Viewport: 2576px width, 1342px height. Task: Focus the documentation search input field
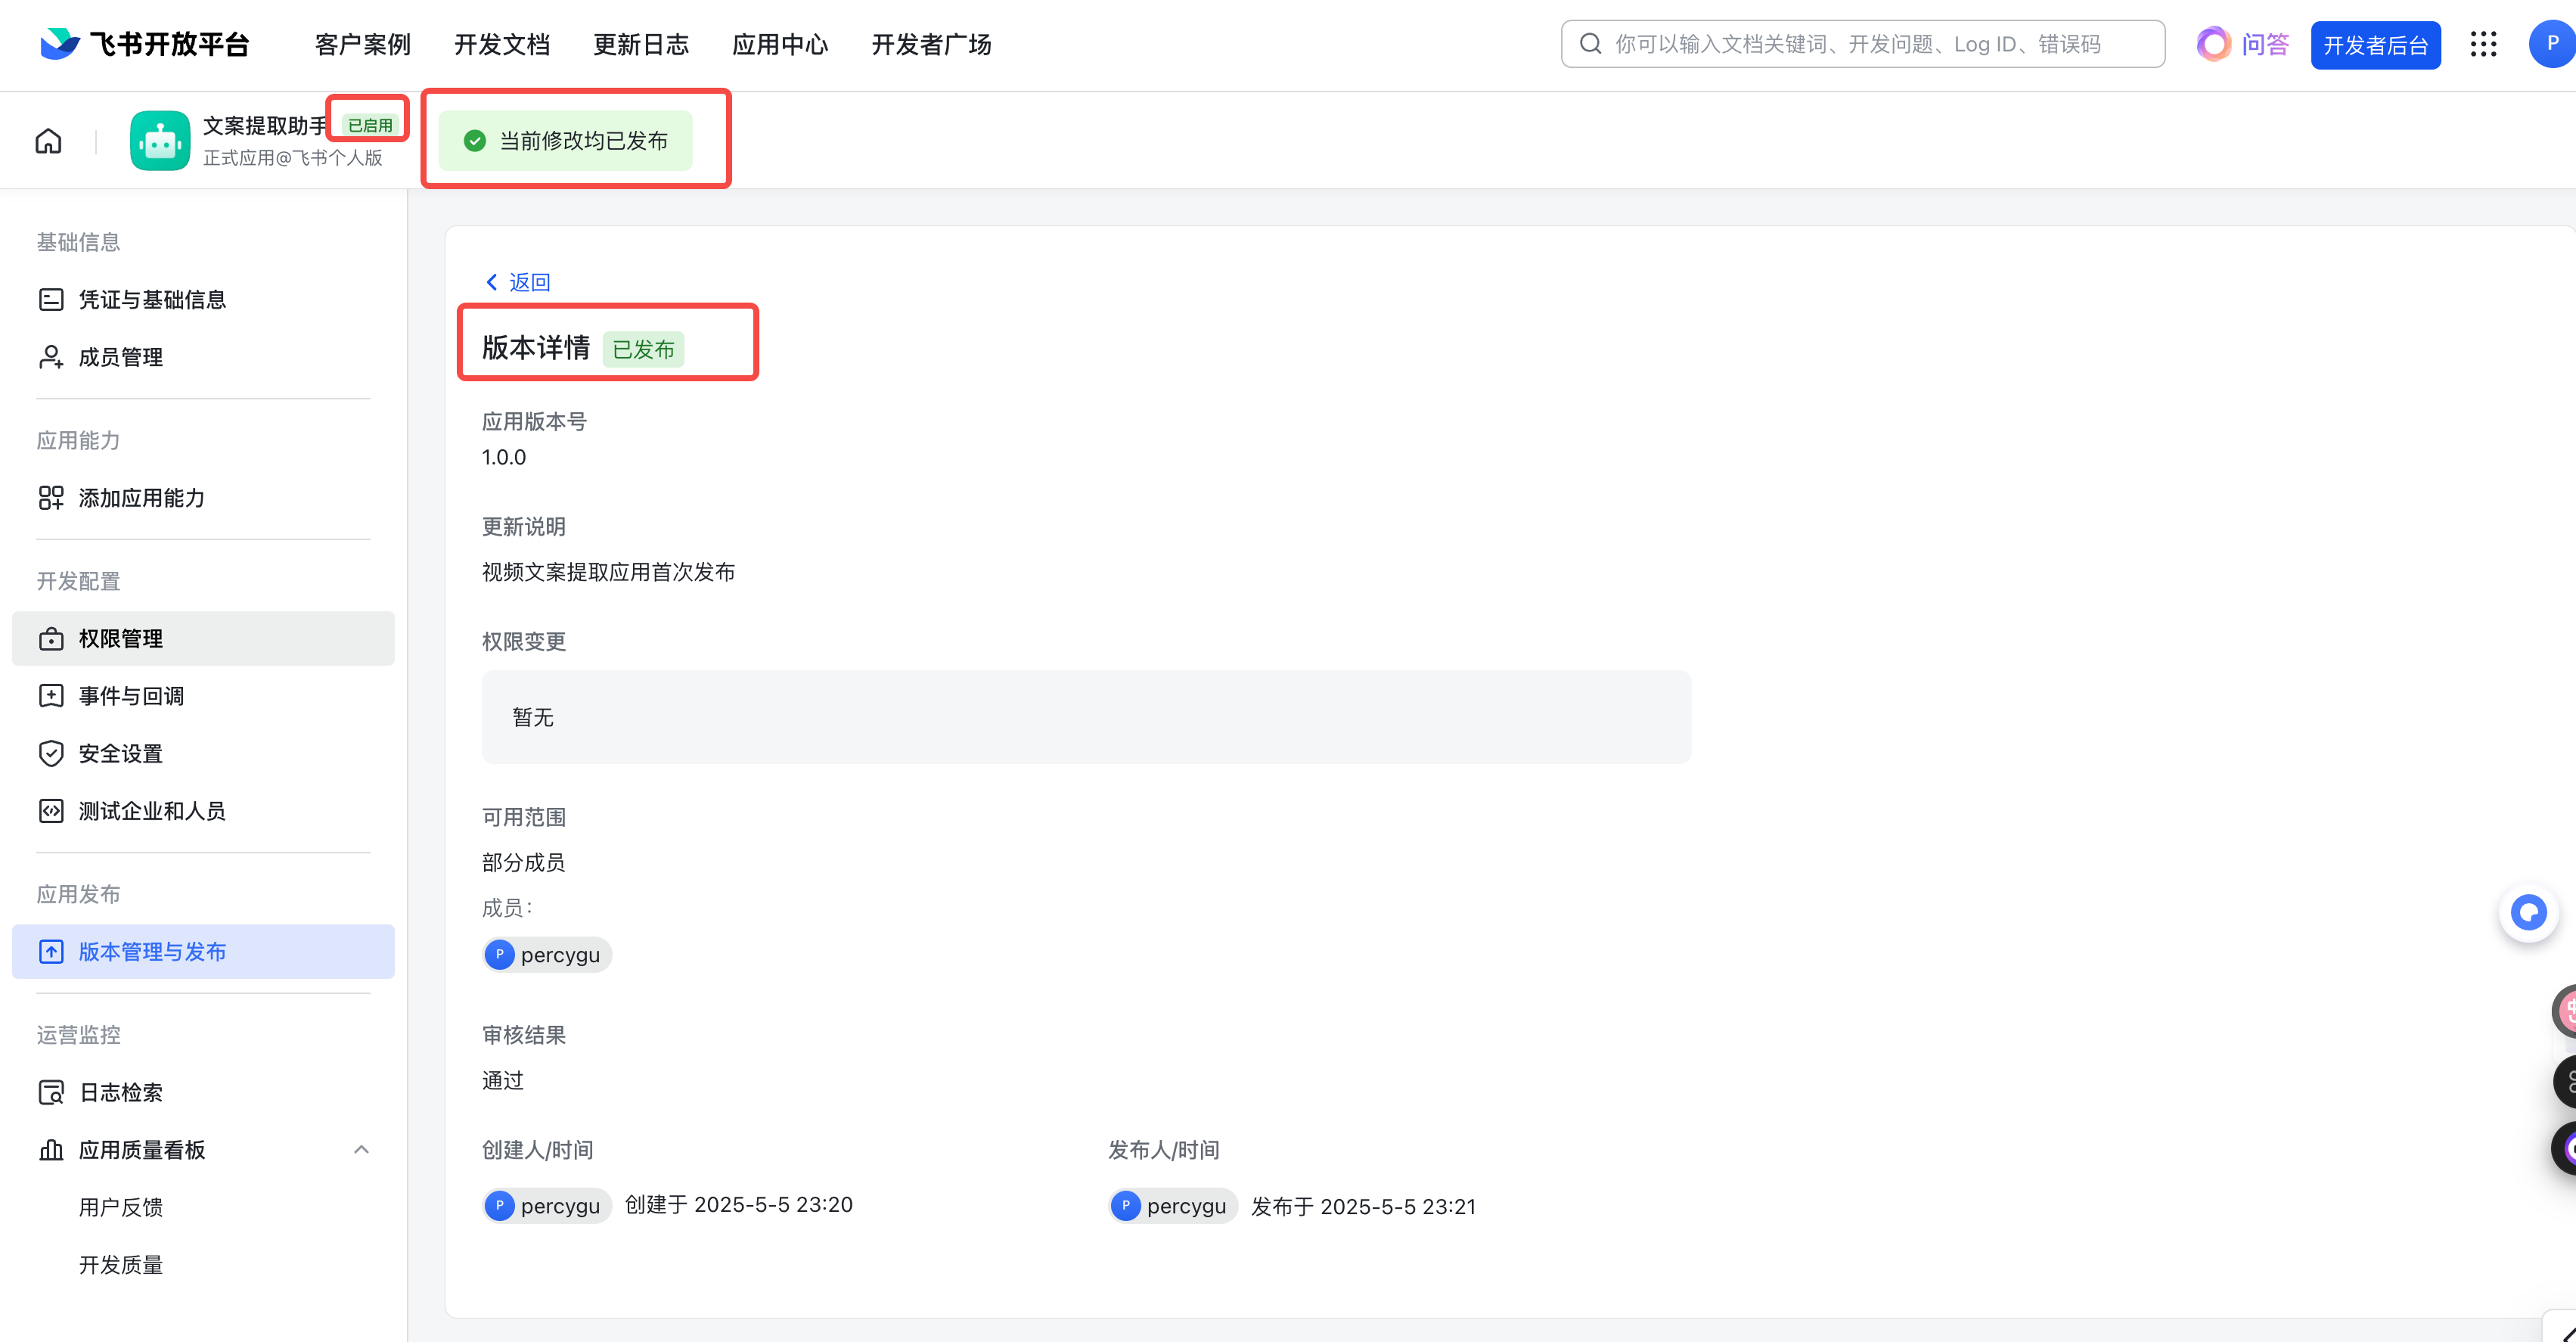point(1863,44)
